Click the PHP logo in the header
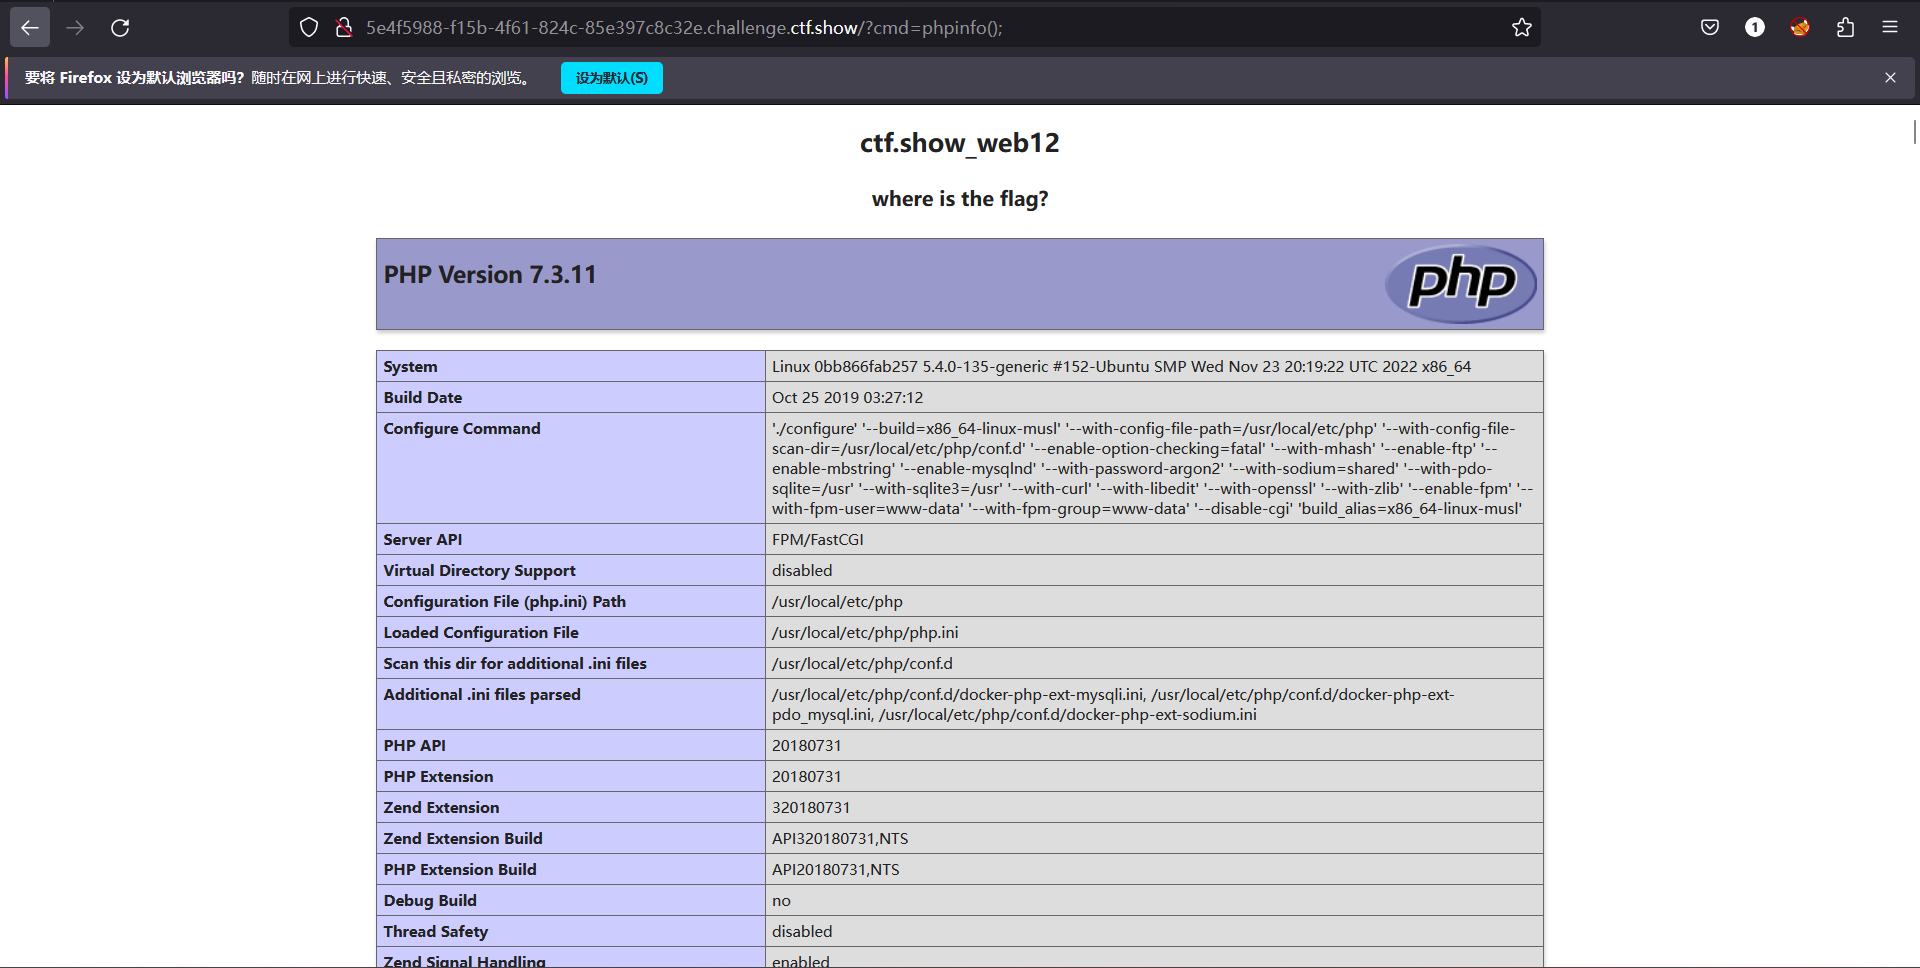Viewport: 1920px width, 968px height. tap(1461, 284)
